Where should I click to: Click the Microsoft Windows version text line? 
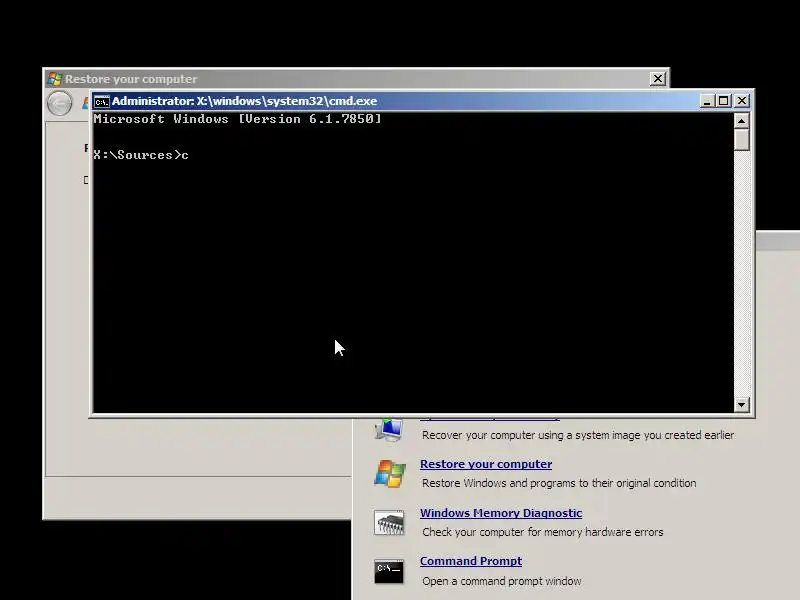(x=237, y=119)
